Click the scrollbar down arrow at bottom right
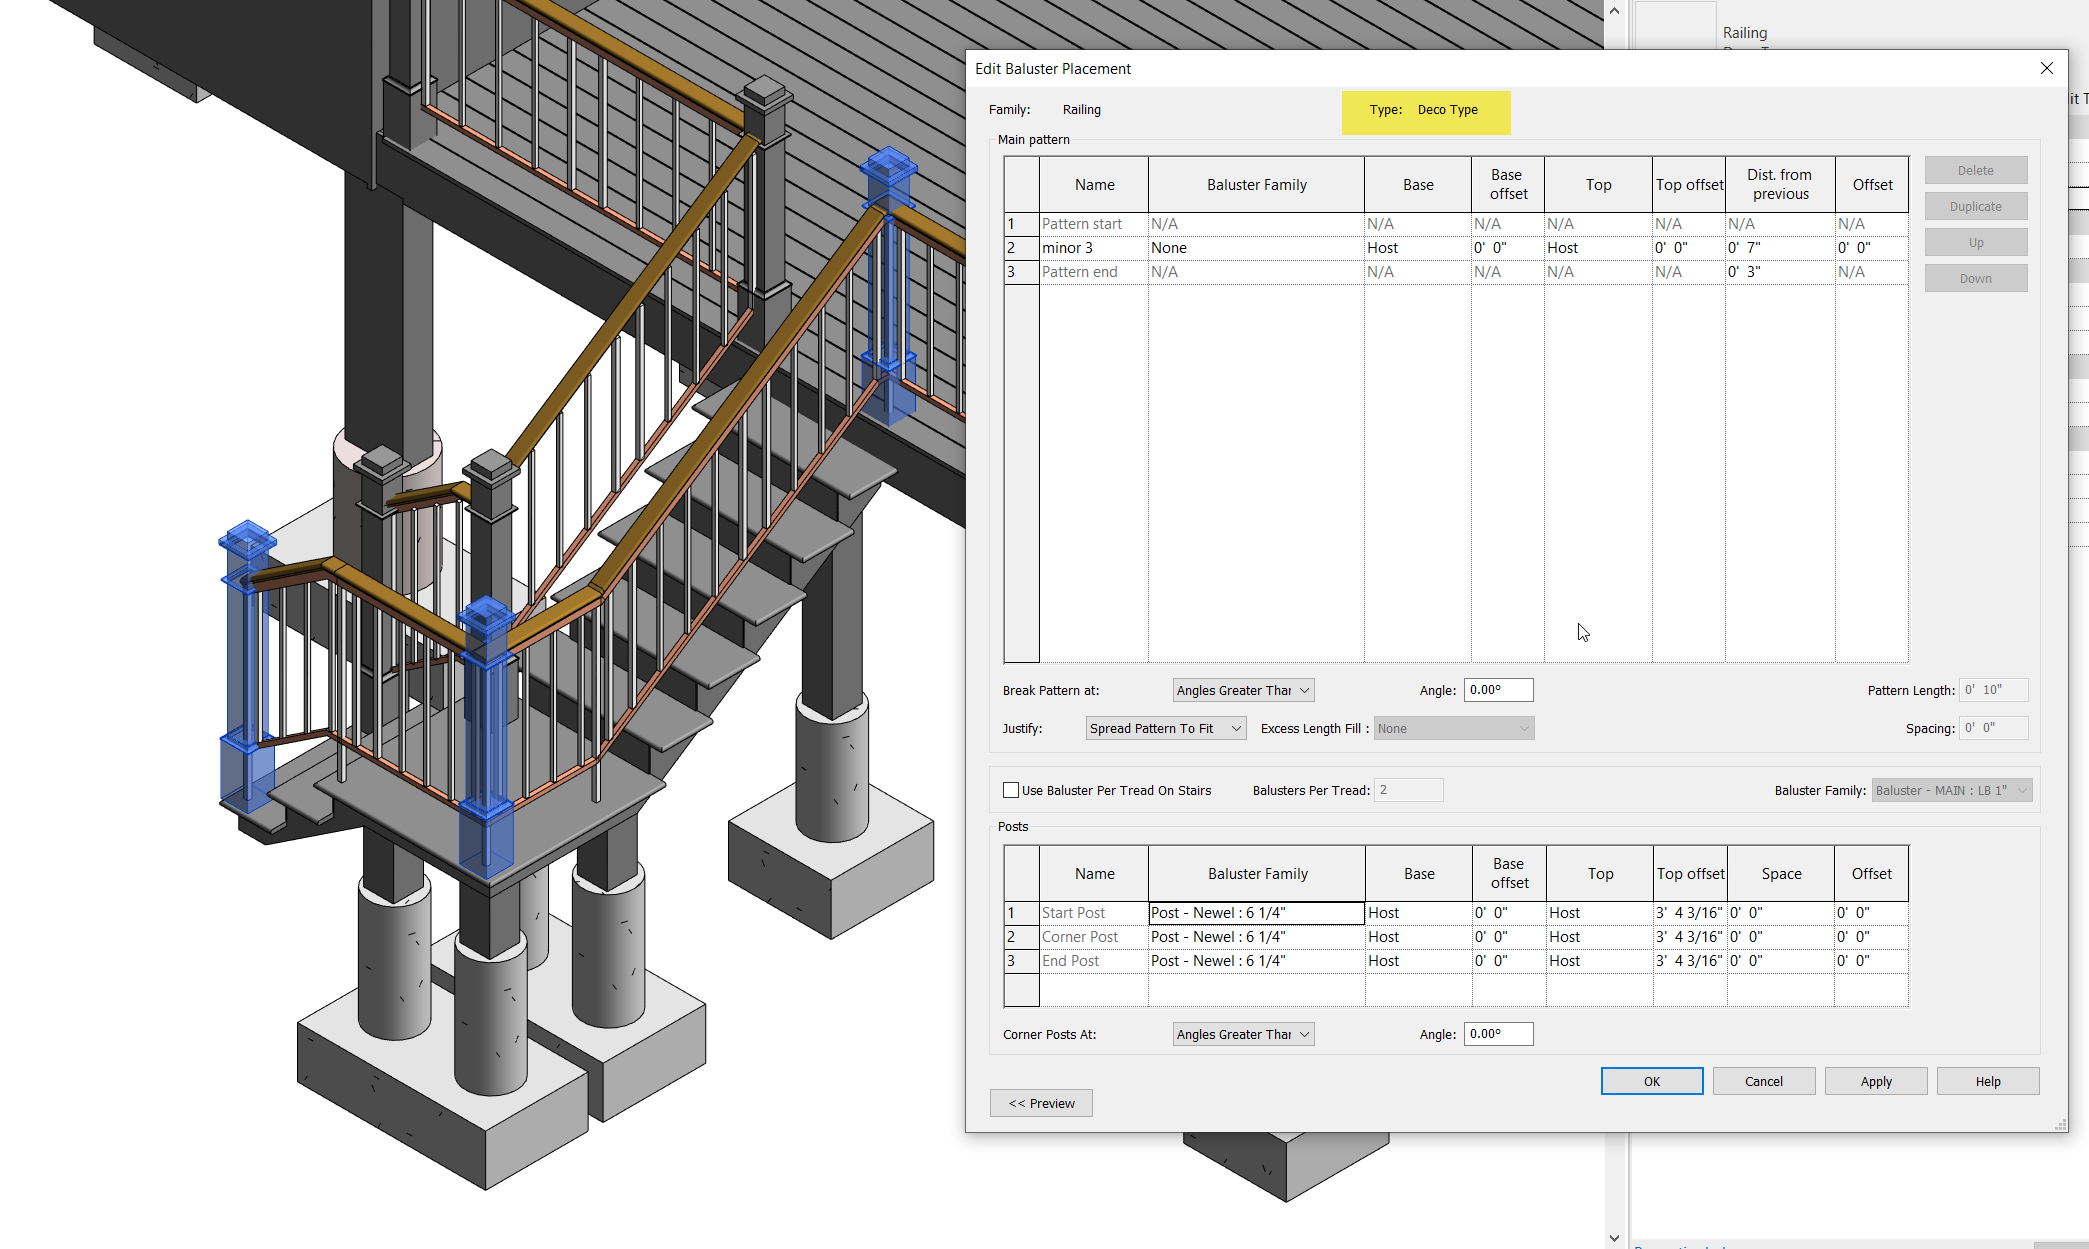Viewport: 2089px width, 1249px height. [x=1613, y=1238]
